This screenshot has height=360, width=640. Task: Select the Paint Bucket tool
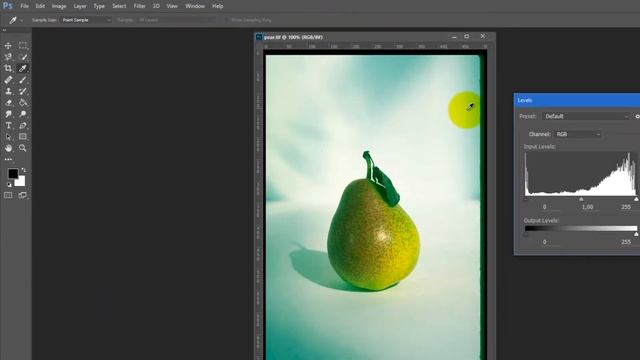[23, 102]
